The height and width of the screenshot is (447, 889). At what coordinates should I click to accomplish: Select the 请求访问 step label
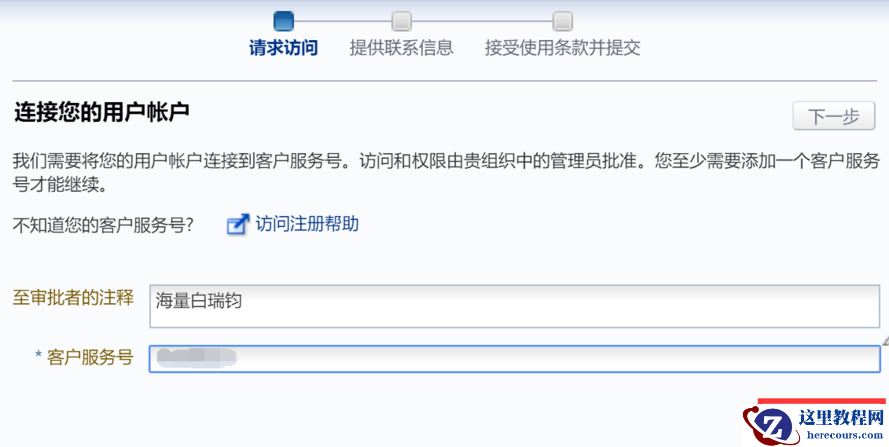coord(284,48)
